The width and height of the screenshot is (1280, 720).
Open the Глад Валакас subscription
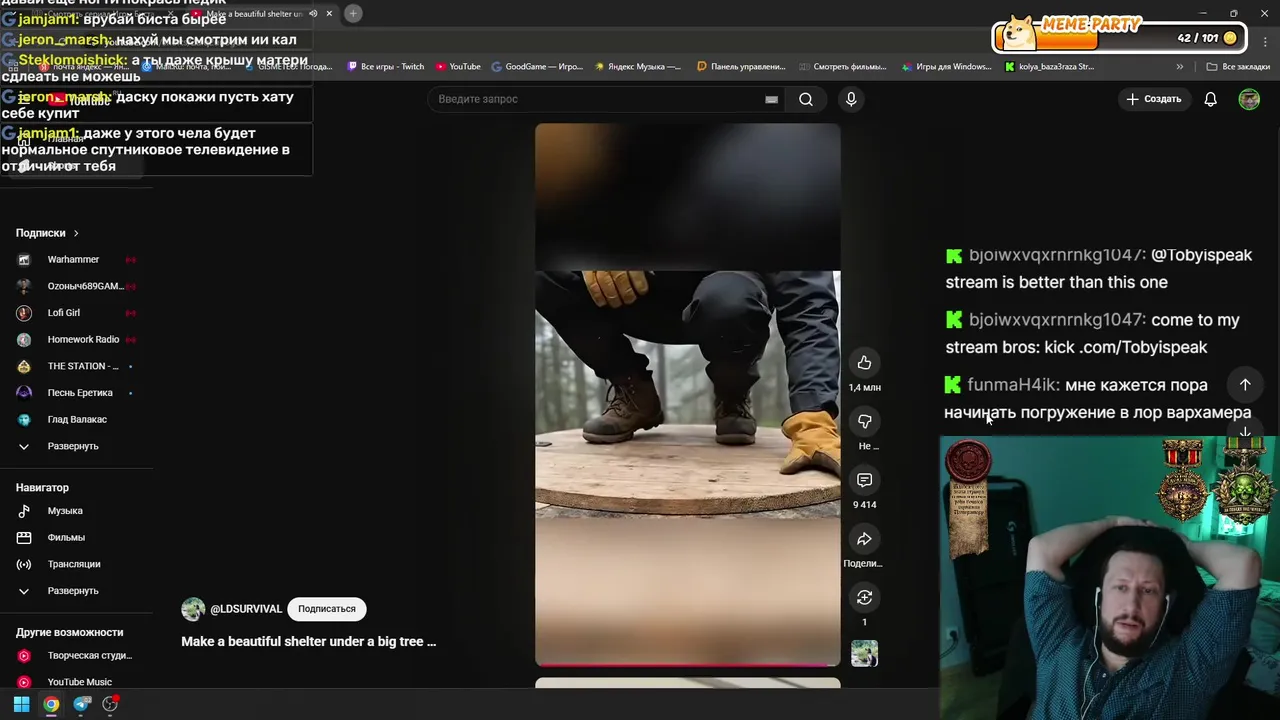coord(75,419)
